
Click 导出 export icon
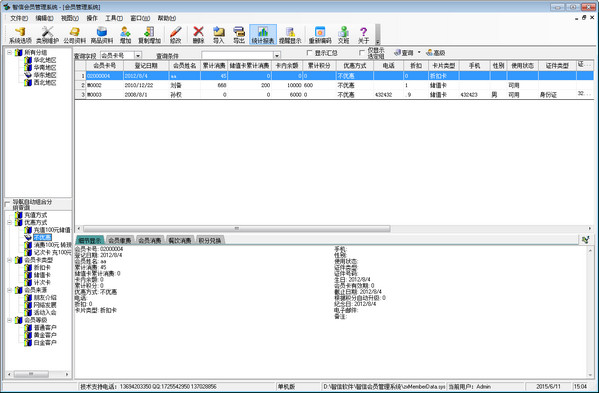tap(239, 35)
